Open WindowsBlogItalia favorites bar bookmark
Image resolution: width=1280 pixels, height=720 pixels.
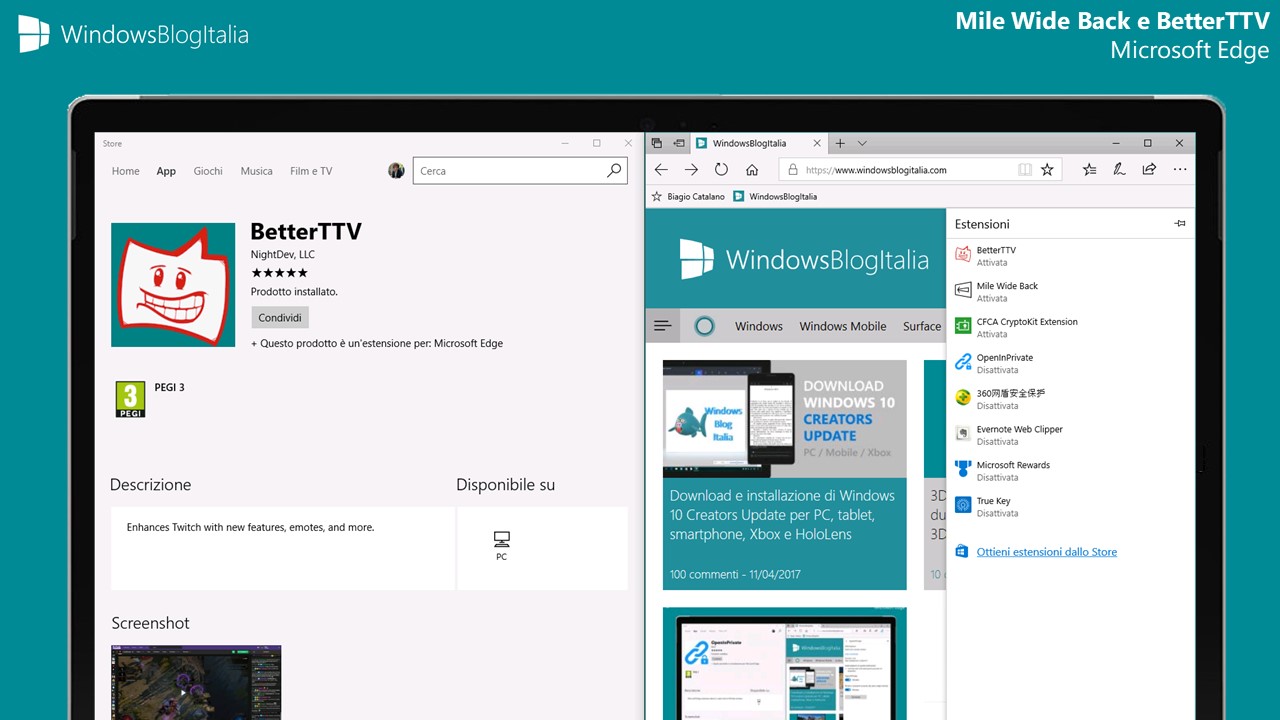point(775,197)
